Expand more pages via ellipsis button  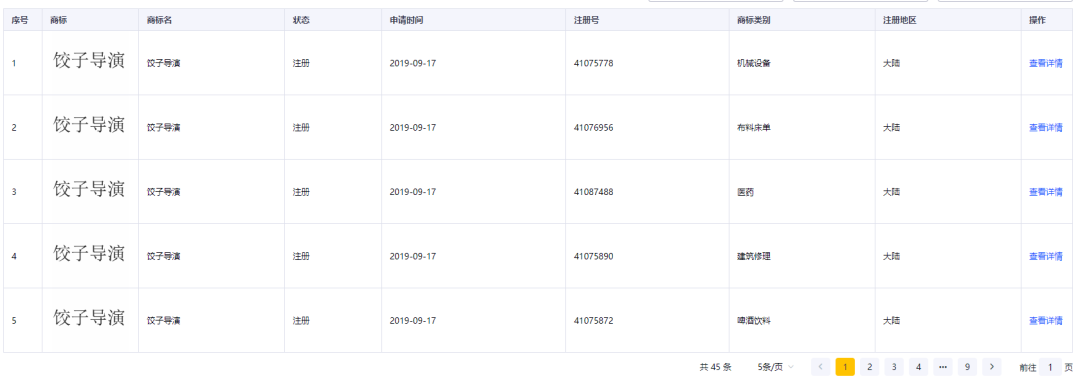943,367
